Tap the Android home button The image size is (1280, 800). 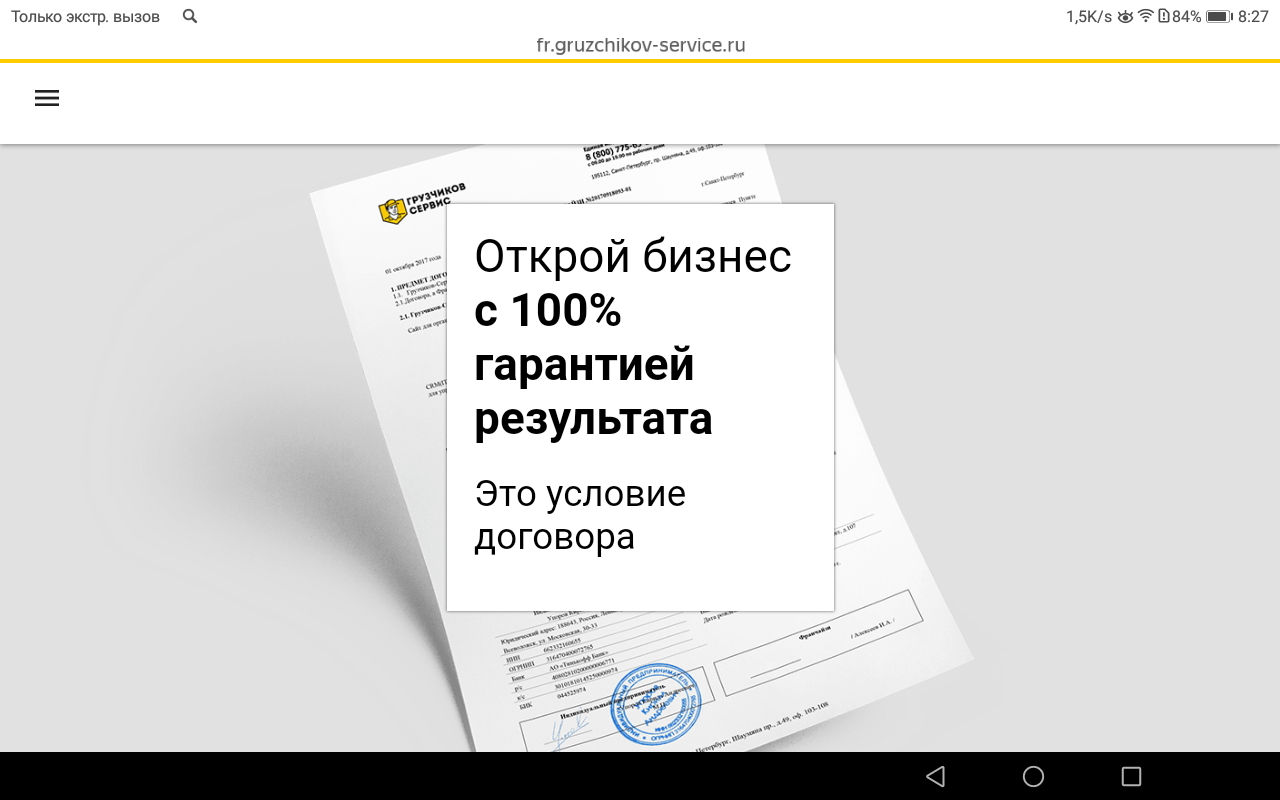tap(1033, 776)
